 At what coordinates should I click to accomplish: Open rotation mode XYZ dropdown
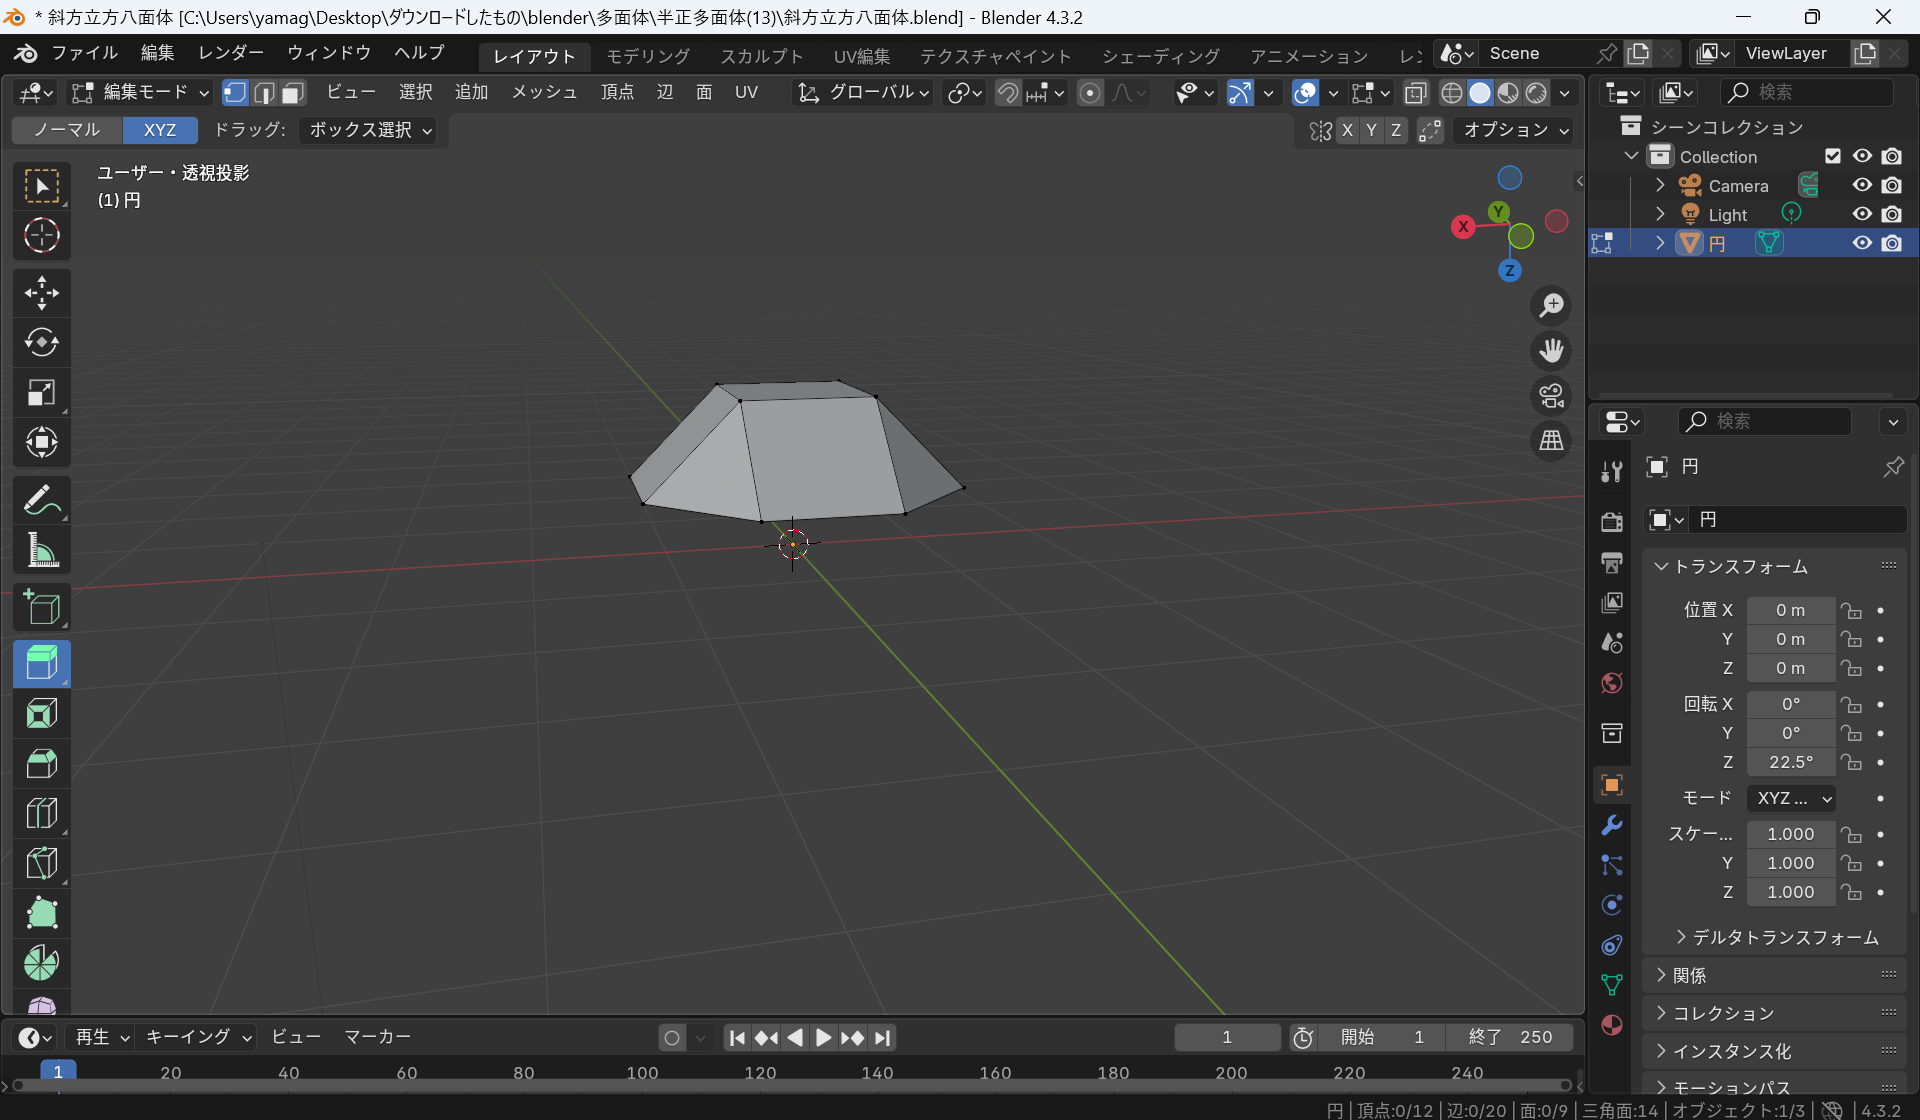tap(1791, 798)
